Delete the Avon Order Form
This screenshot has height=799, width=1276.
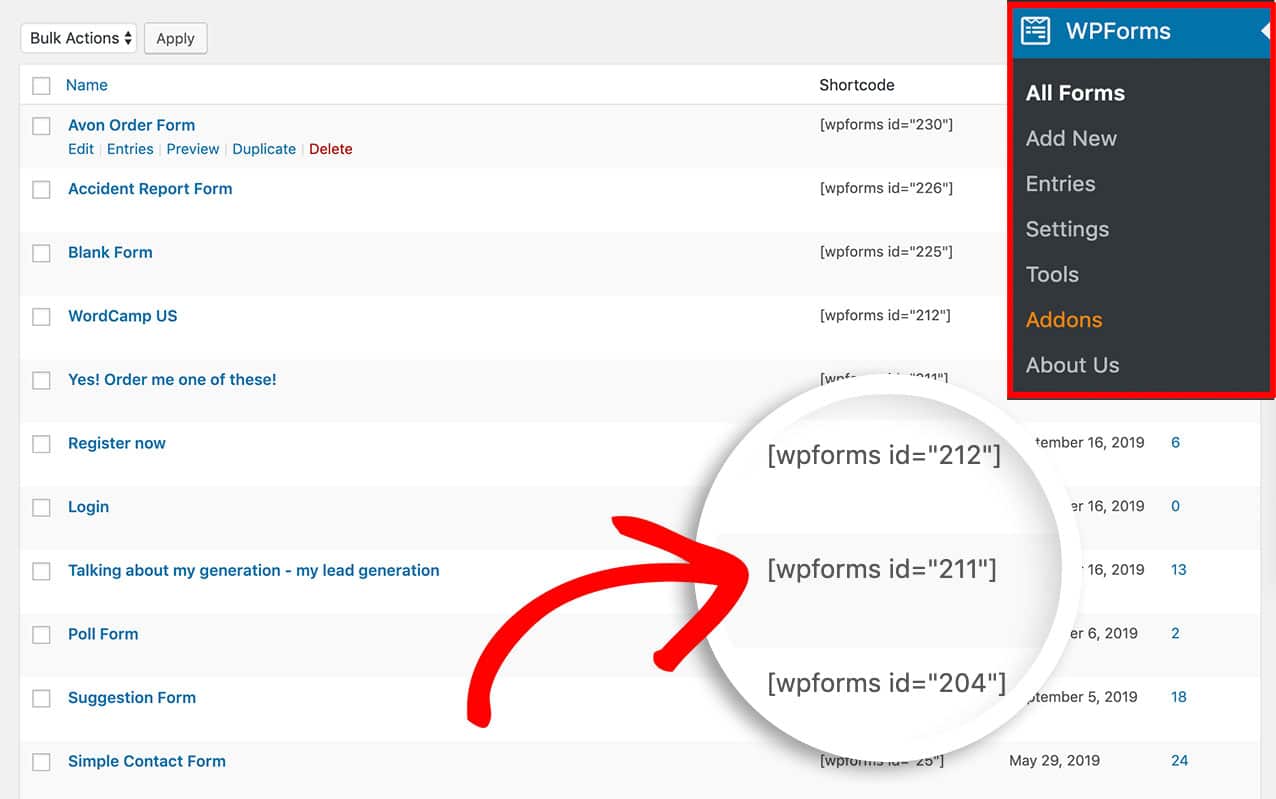(x=331, y=149)
